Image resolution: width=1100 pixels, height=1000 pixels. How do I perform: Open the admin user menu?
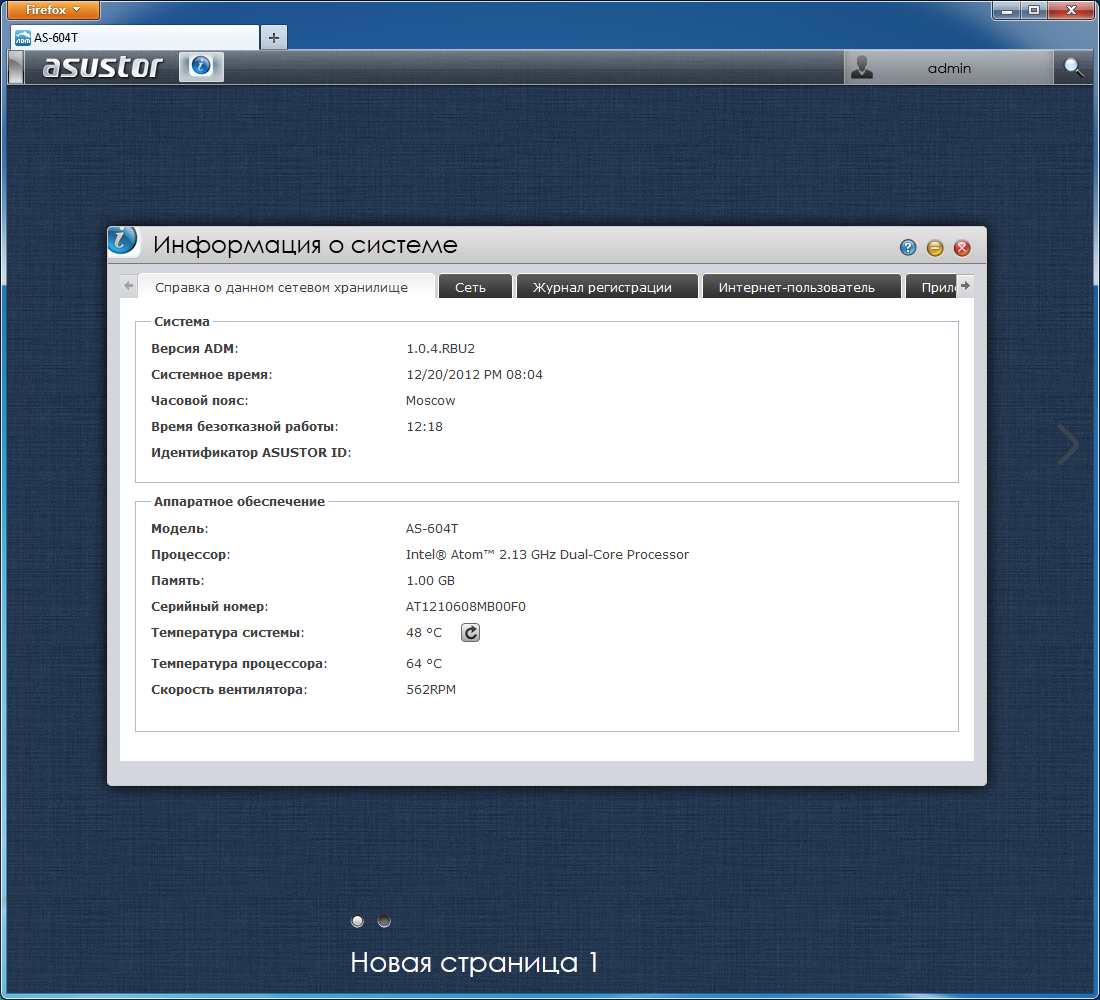(x=948, y=68)
